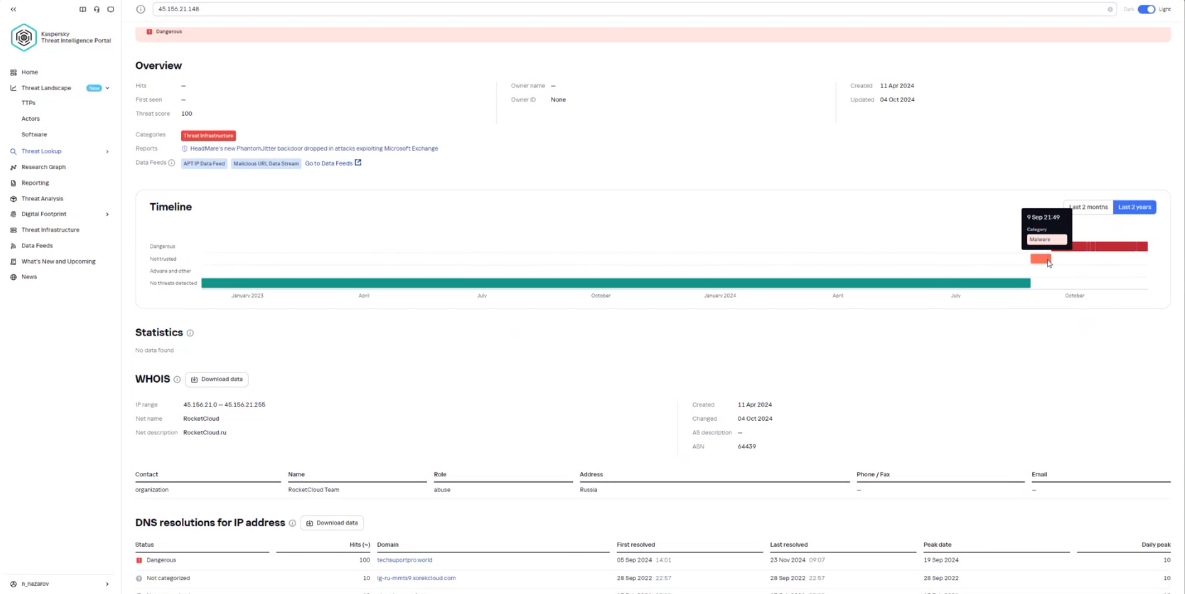Click the Threat Lookup magnifier icon
Viewport: 1185px width, 594px height.
(14, 151)
